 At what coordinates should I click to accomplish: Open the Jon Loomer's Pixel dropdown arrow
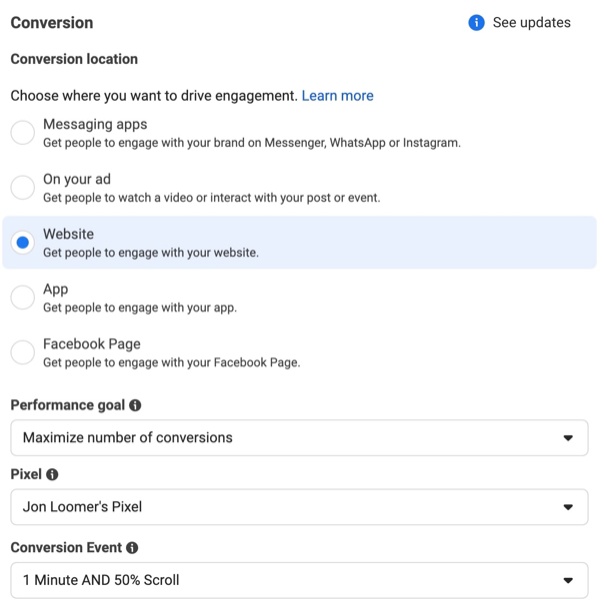[568, 507]
